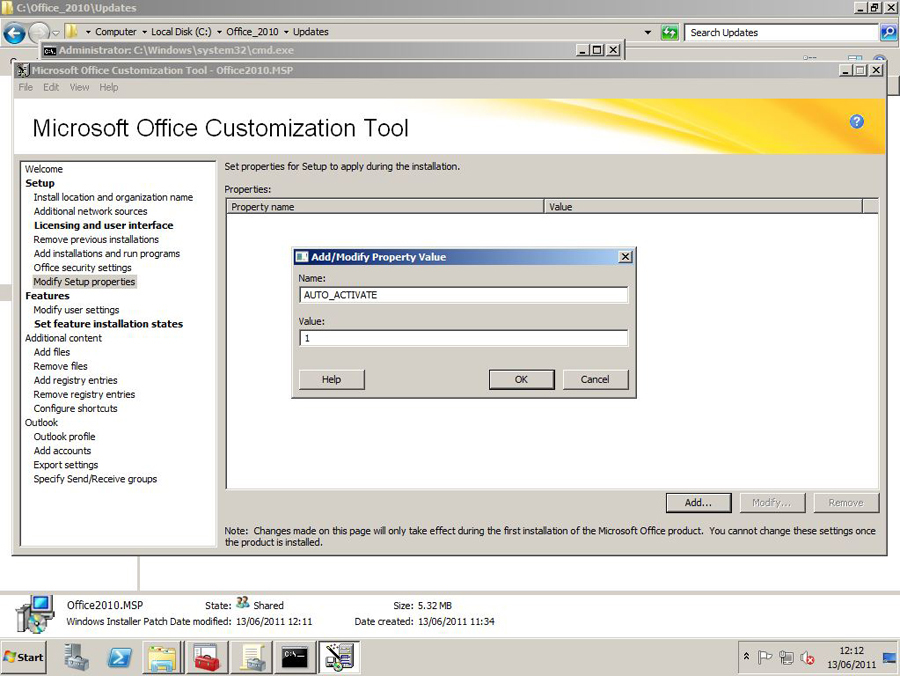
Task: Click the Modify... button
Action: coord(772,503)
